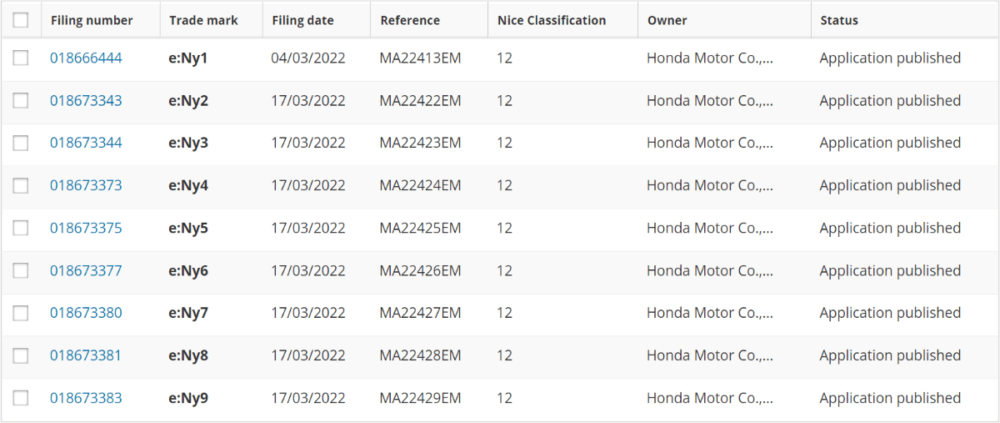
Task: Open filing 018673377 details
Action: click(86, 271)
